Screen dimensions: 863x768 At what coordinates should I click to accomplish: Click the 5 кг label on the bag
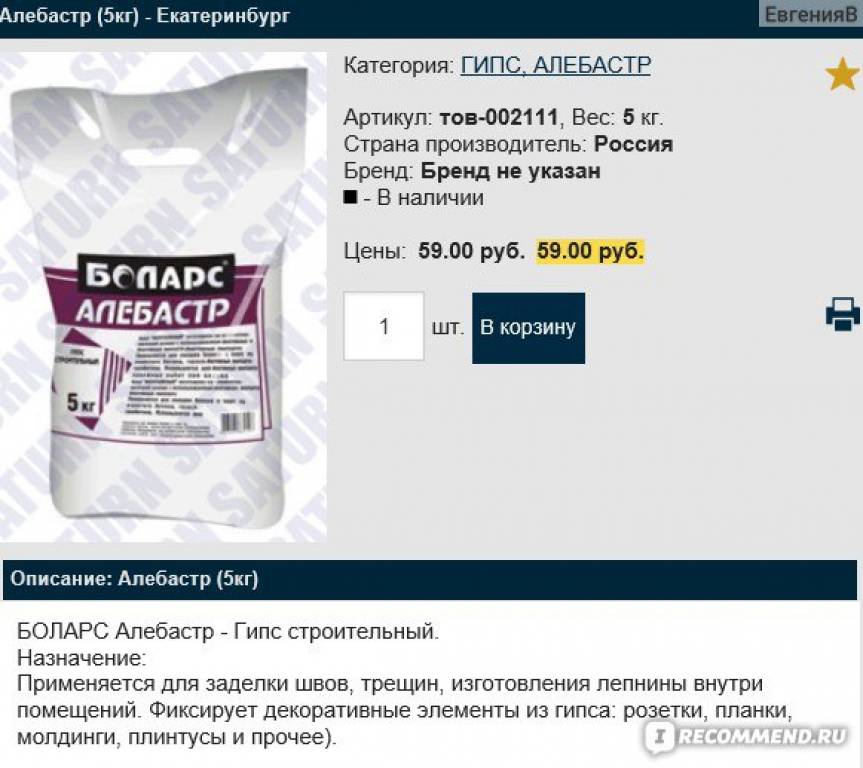[81, 404]
